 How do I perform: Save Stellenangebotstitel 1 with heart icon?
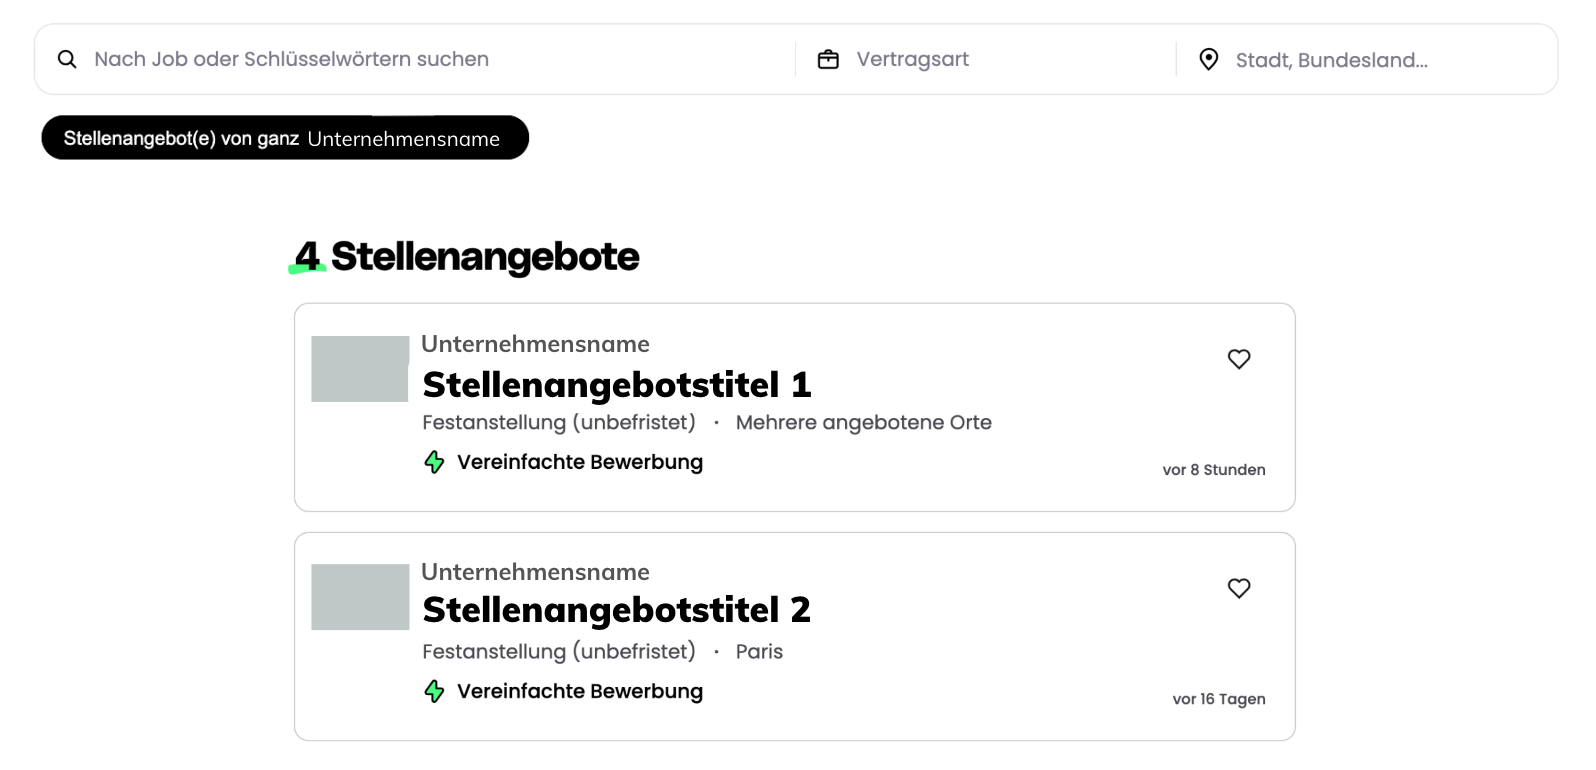(1239, 359)
